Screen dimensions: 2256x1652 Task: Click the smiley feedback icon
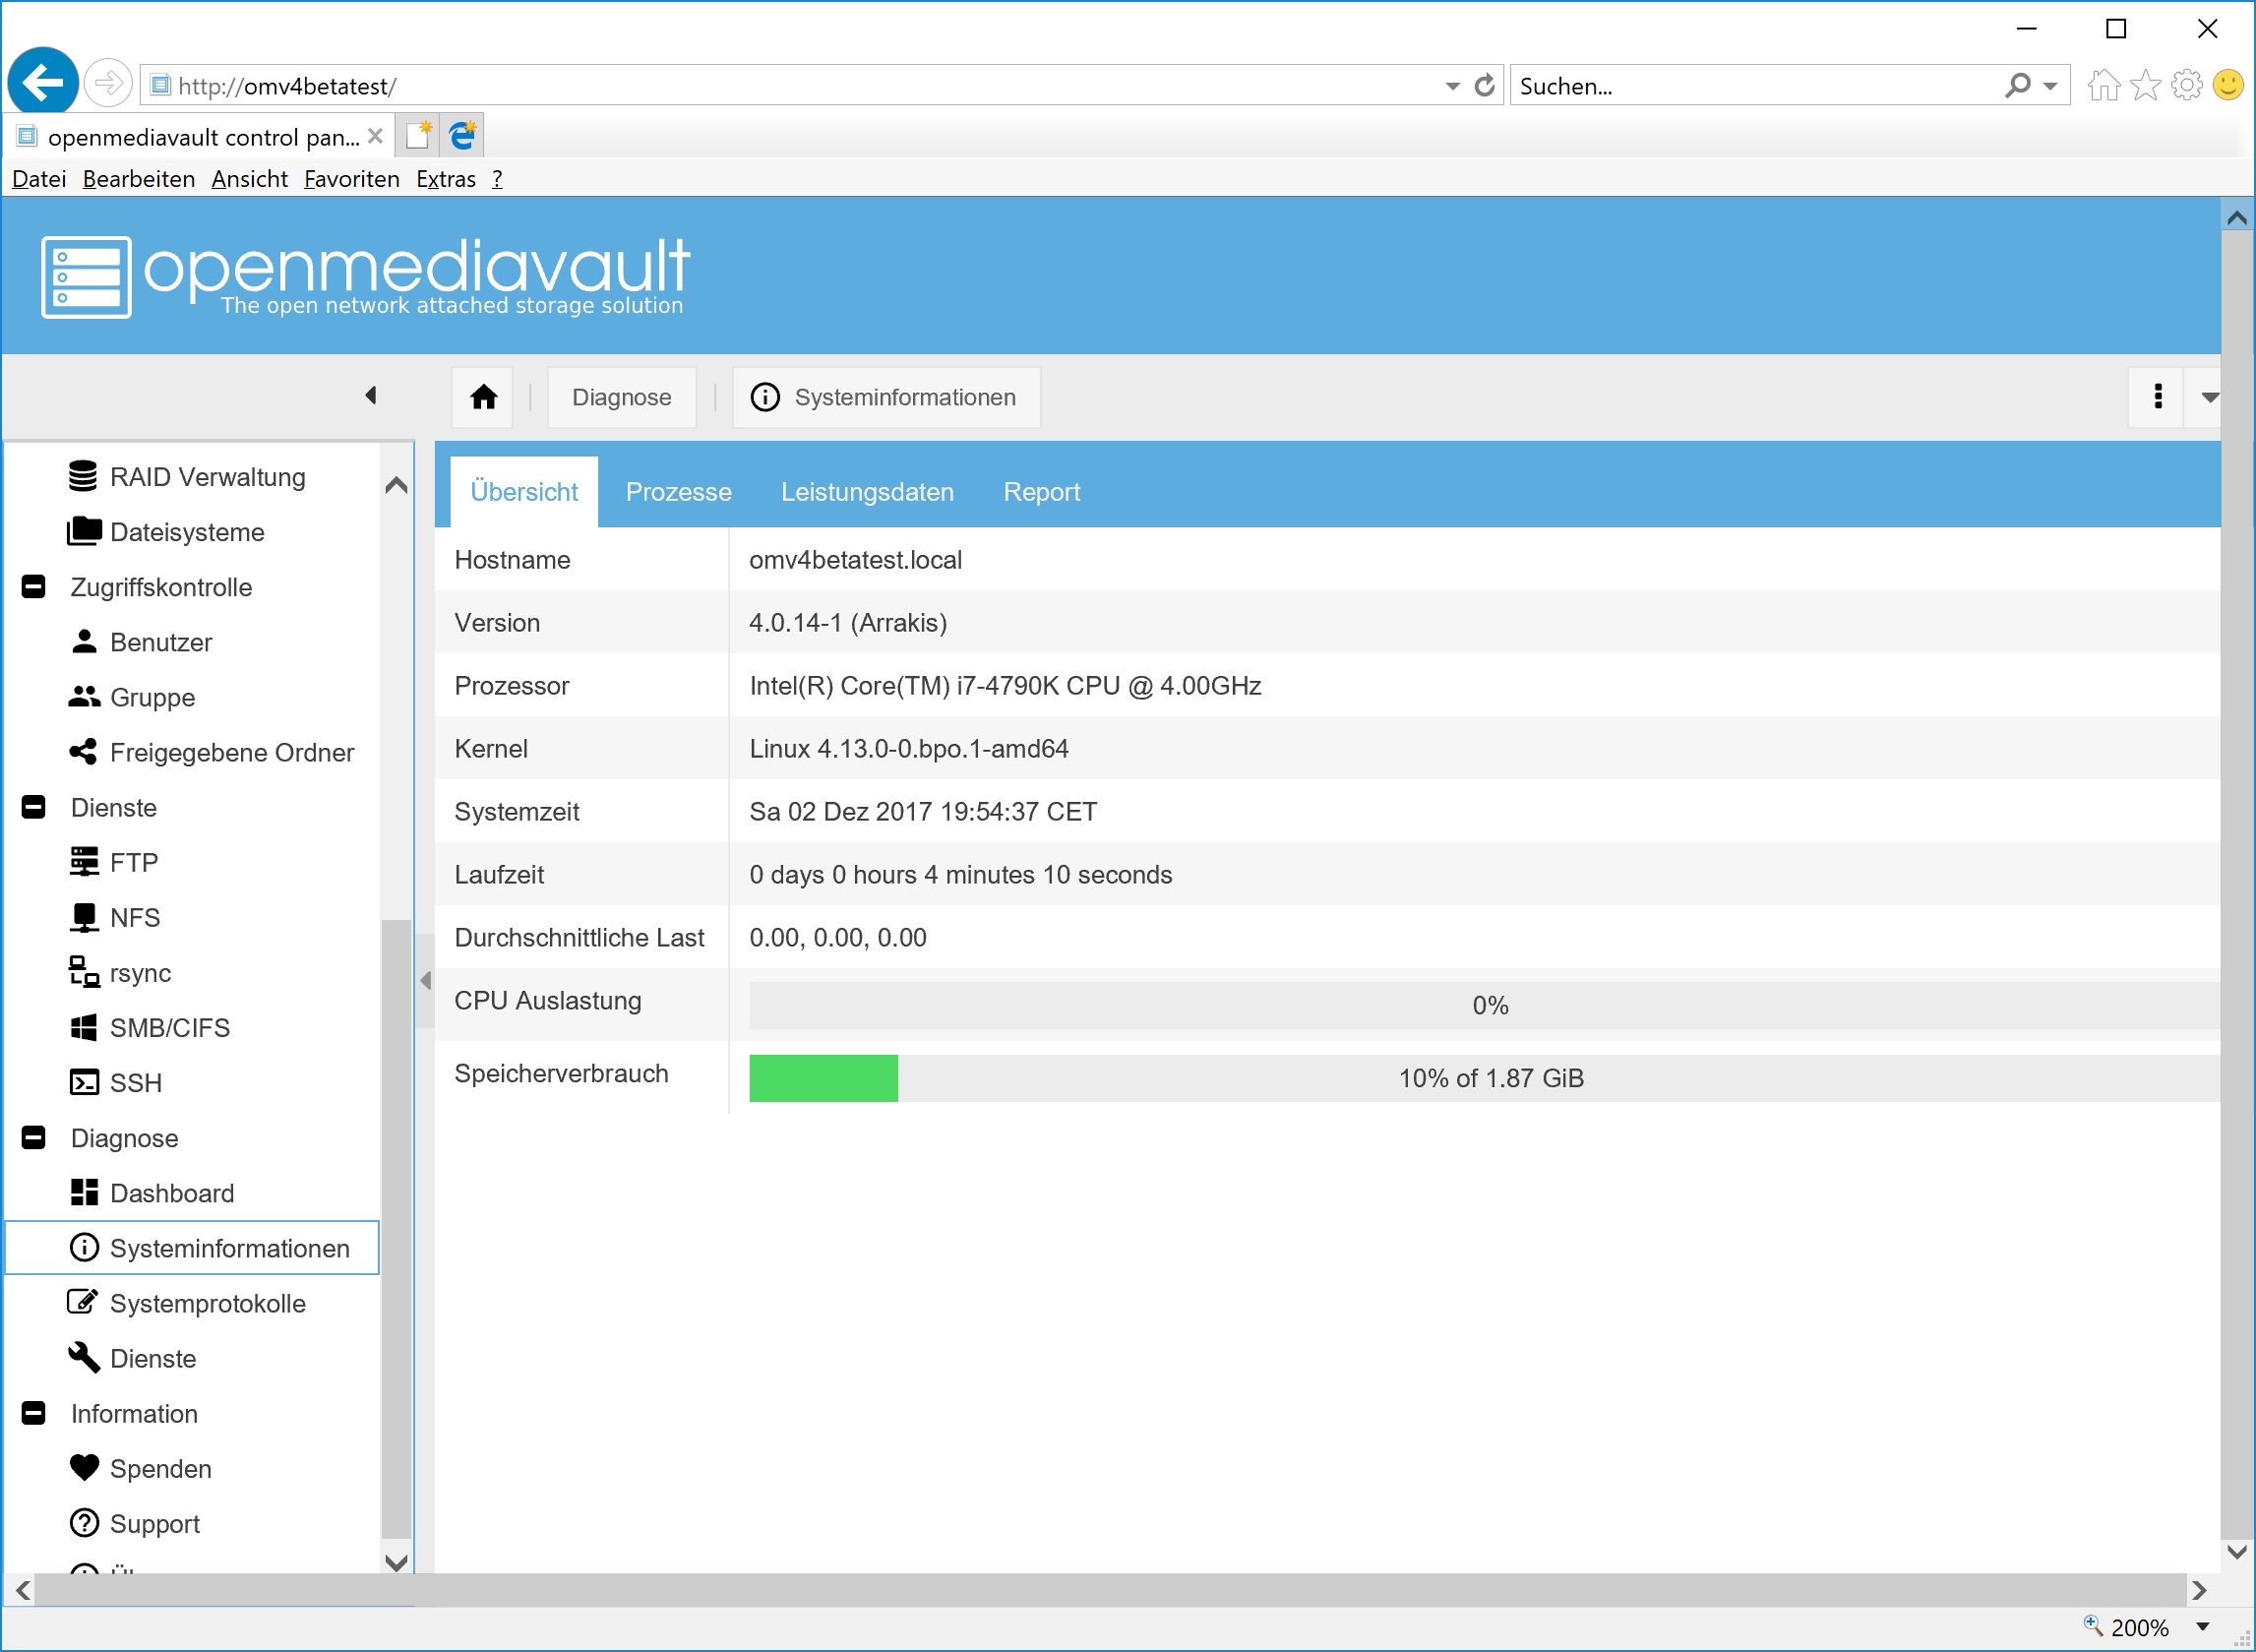coord(2228,85)
